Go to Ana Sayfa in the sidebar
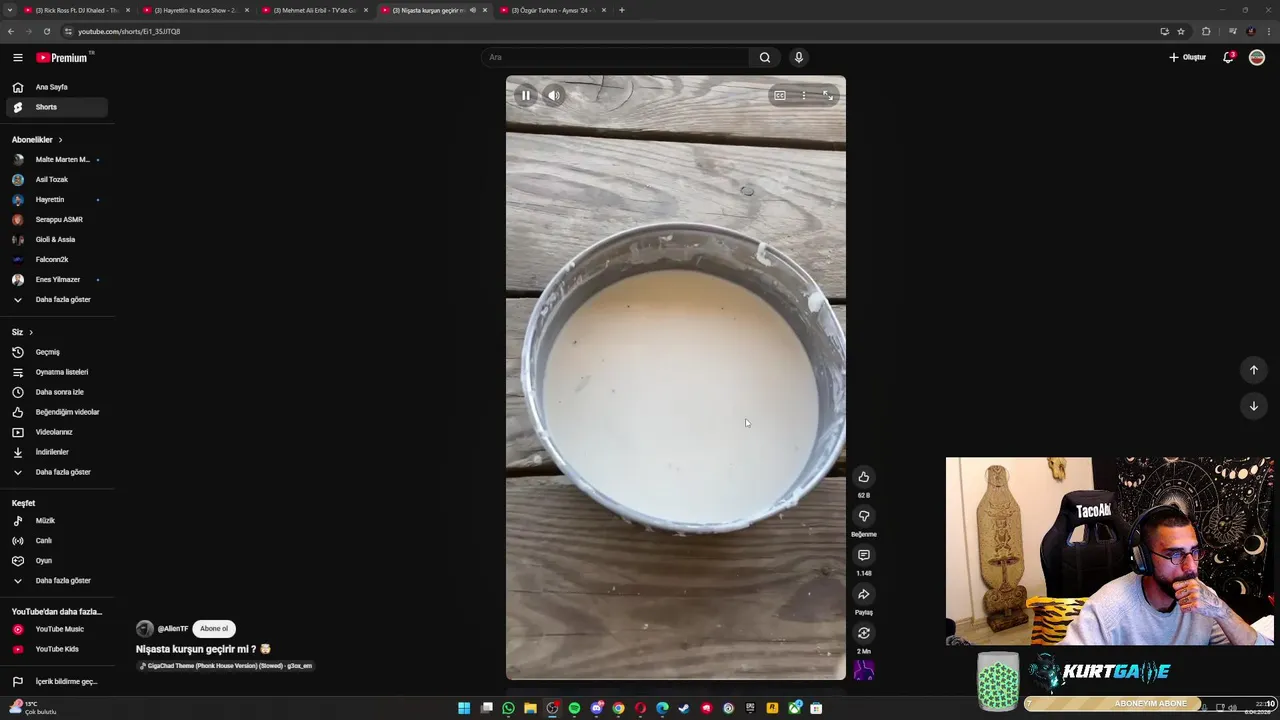 tap(57, 87)
